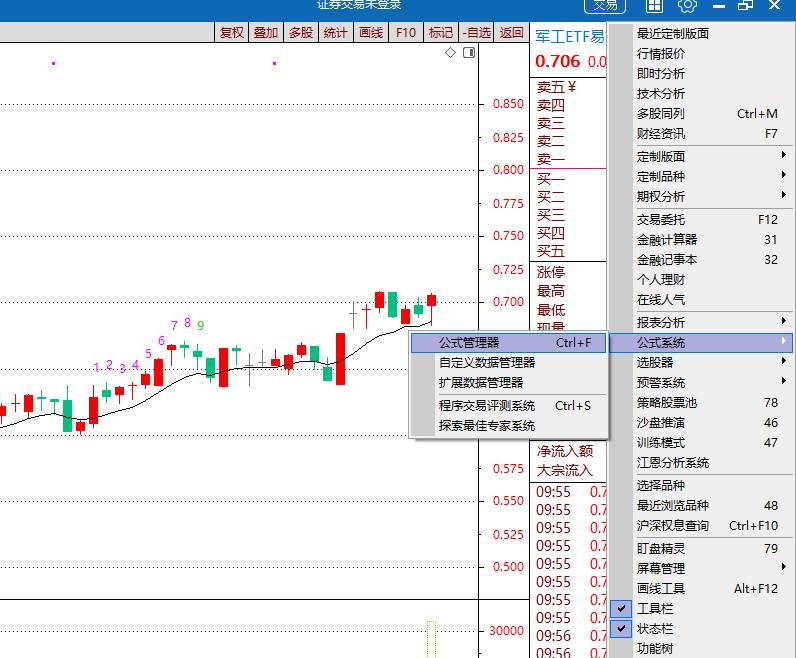
Task: Toggle 功能树 menu item
Action: click(701, 648)
